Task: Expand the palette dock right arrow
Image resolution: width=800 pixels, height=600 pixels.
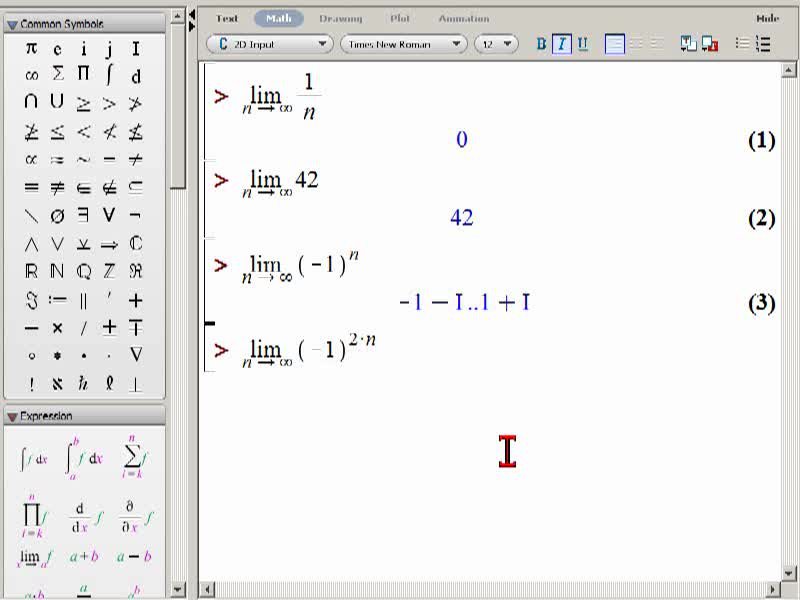Action: click(192, 27)
